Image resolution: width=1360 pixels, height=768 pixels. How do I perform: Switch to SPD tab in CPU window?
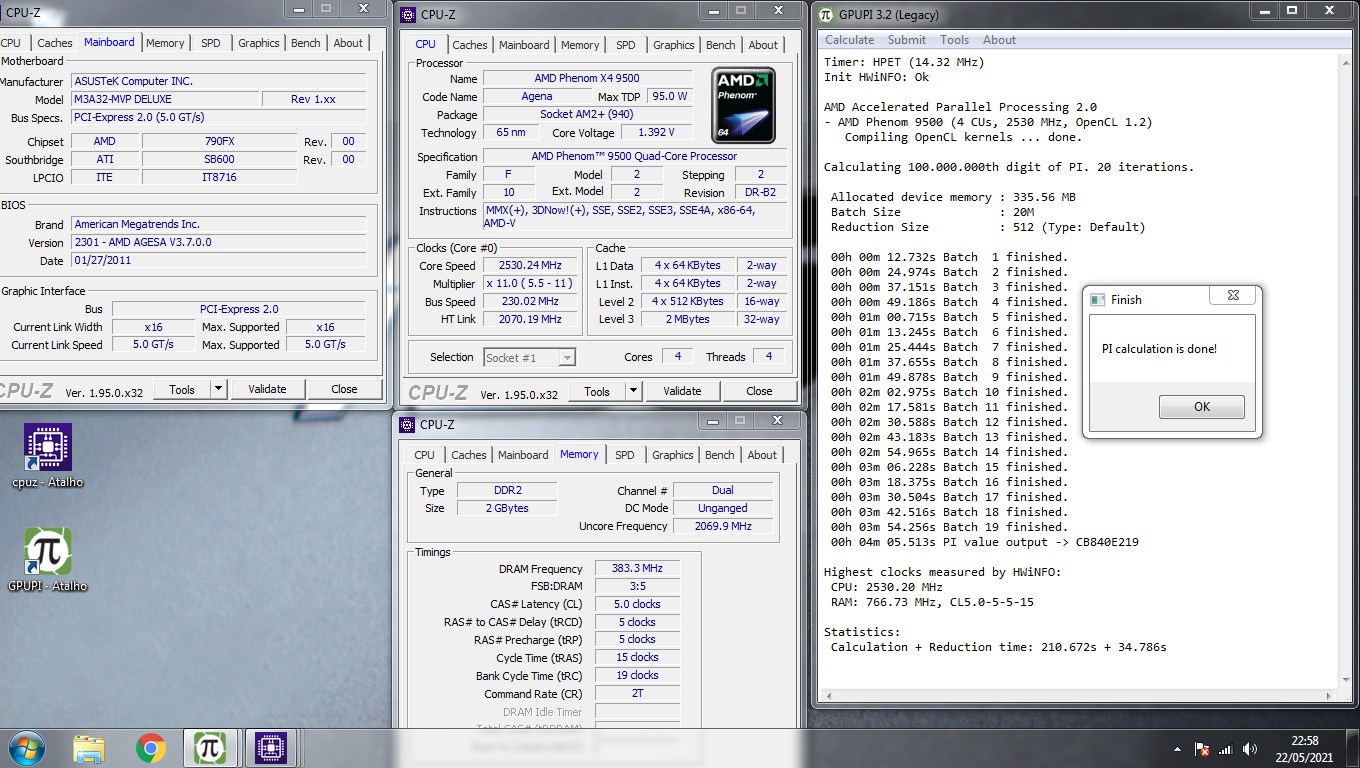tap(626, 45)
